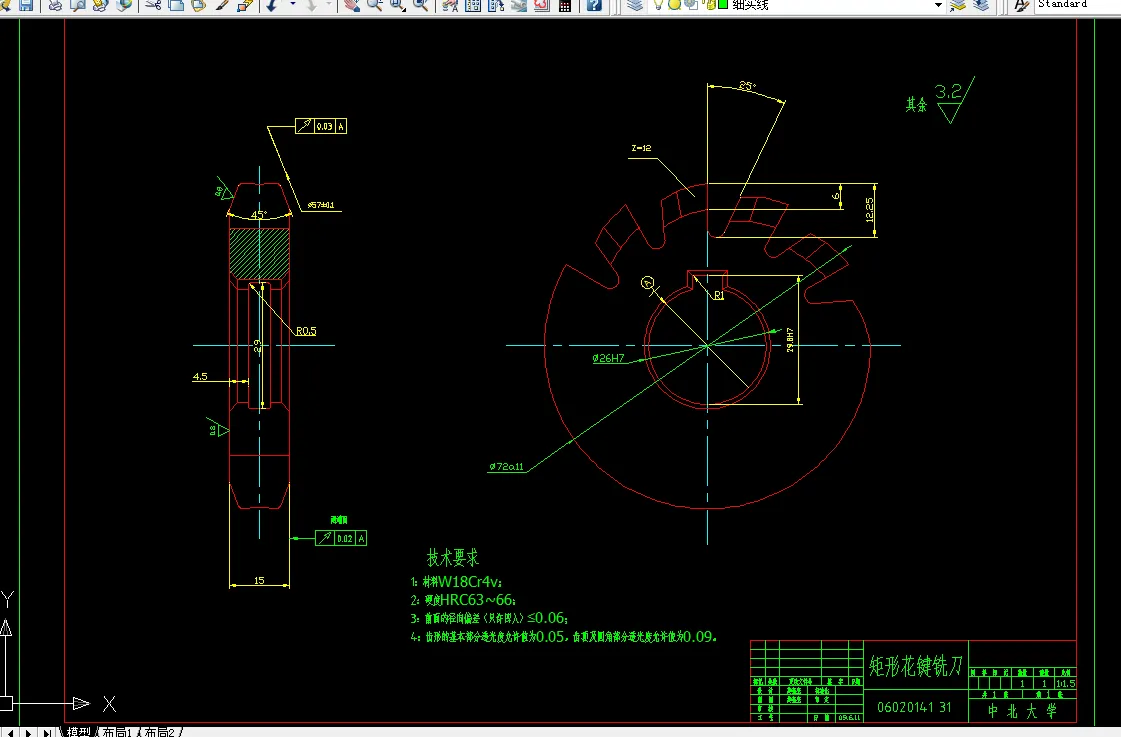The image size is (1121, 737).
Task: Open the Markup Set Manager icon
Action: point(542,5)
